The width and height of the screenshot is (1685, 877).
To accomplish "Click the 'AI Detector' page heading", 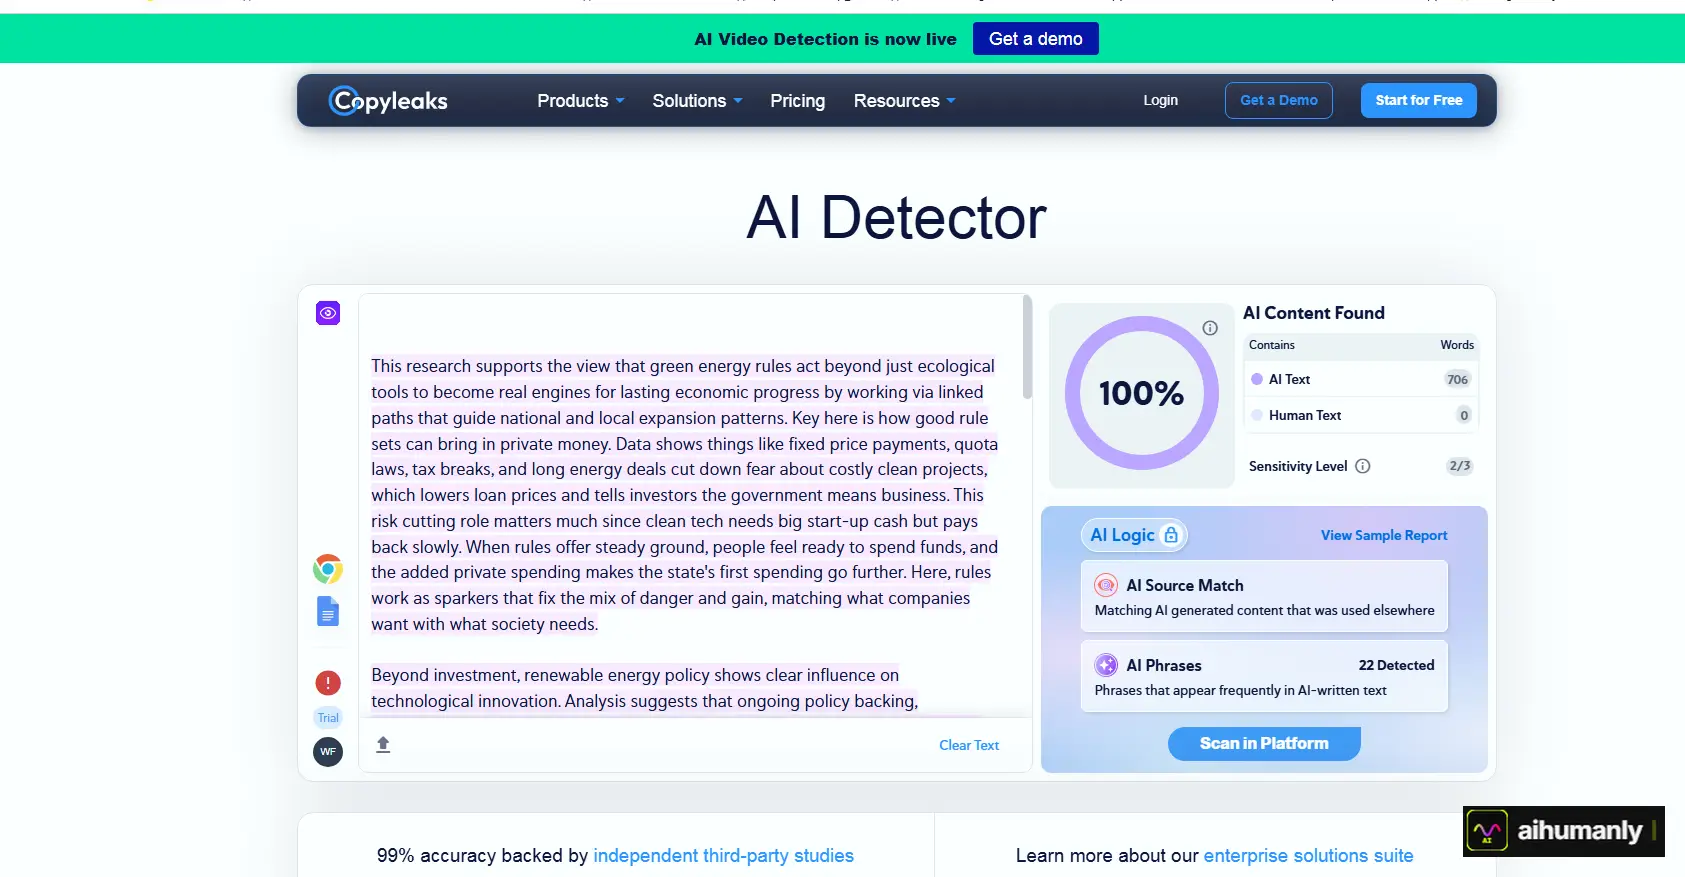I will pos(896,217).
